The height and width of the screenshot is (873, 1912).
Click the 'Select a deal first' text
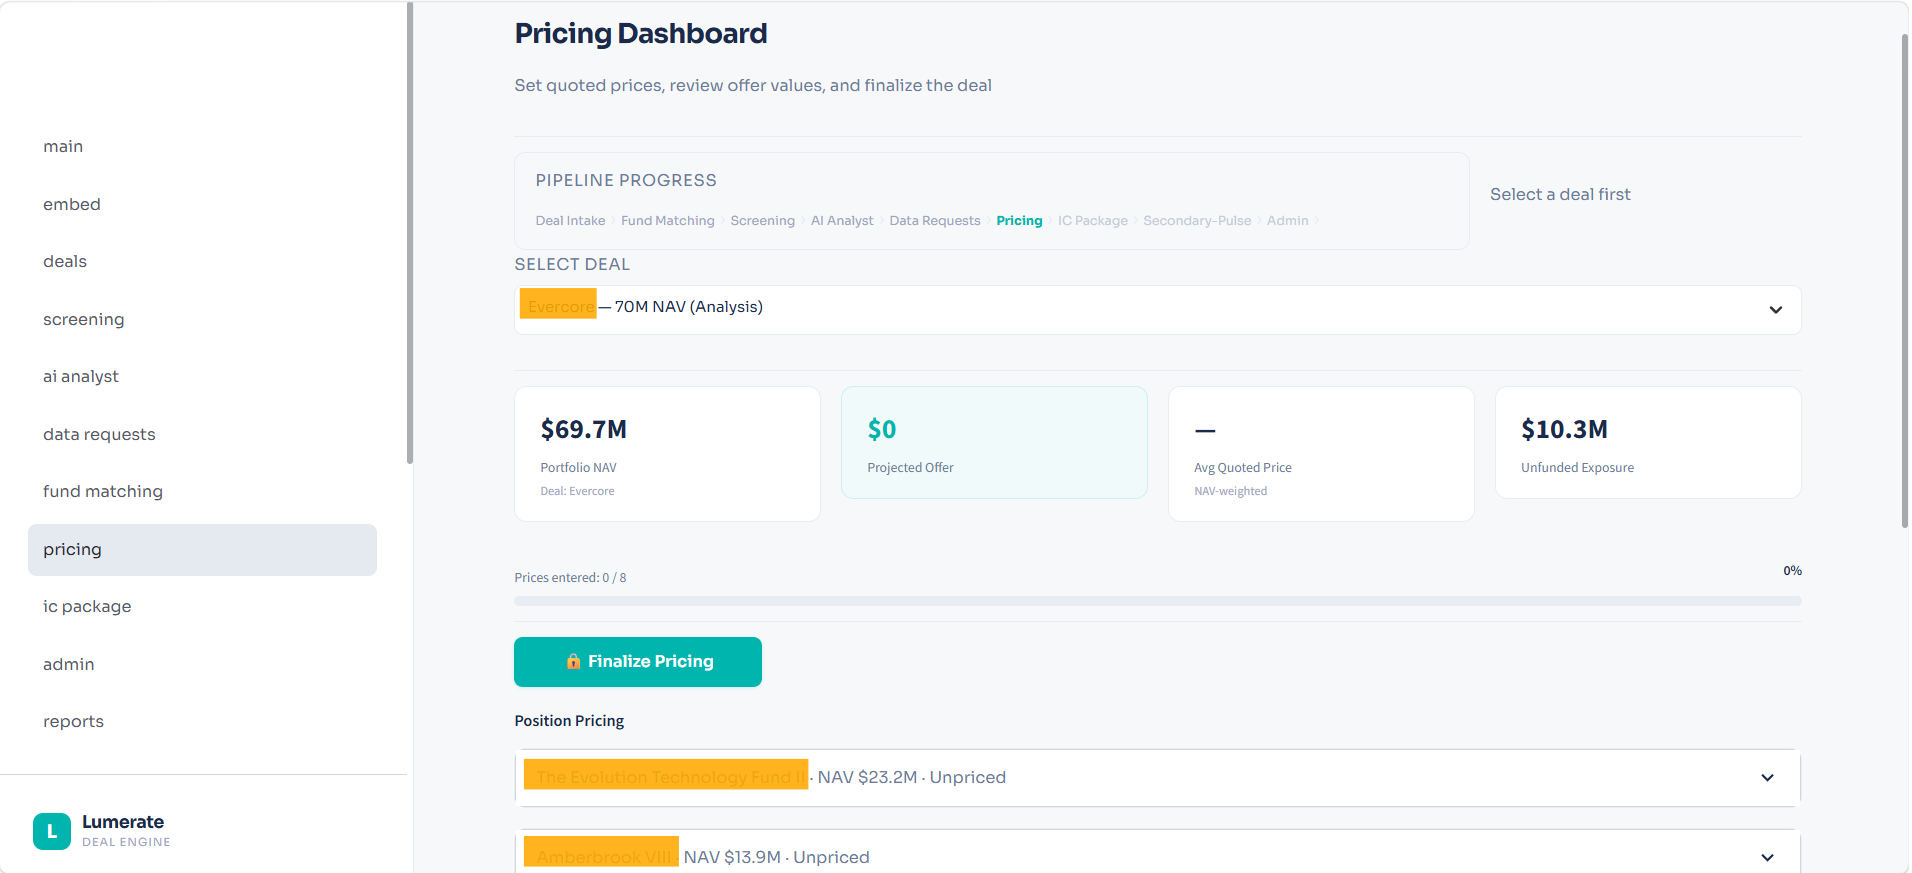pyautogui.click(x=1560, y=195)
